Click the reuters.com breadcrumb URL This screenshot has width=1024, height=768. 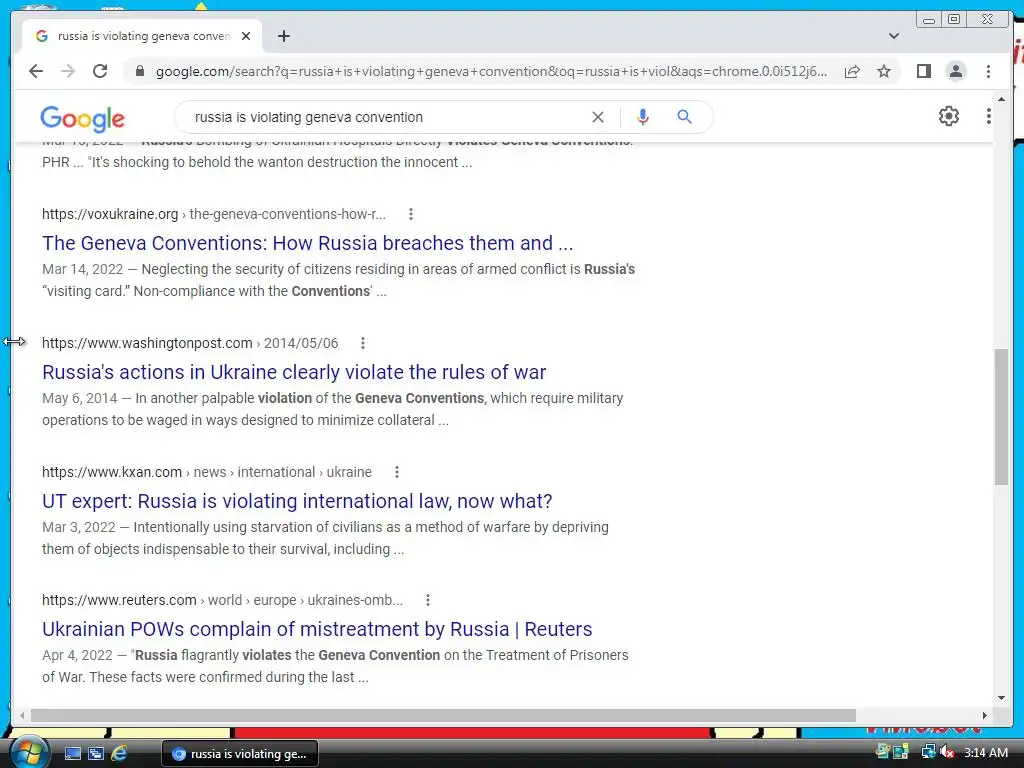pos(222,600)
